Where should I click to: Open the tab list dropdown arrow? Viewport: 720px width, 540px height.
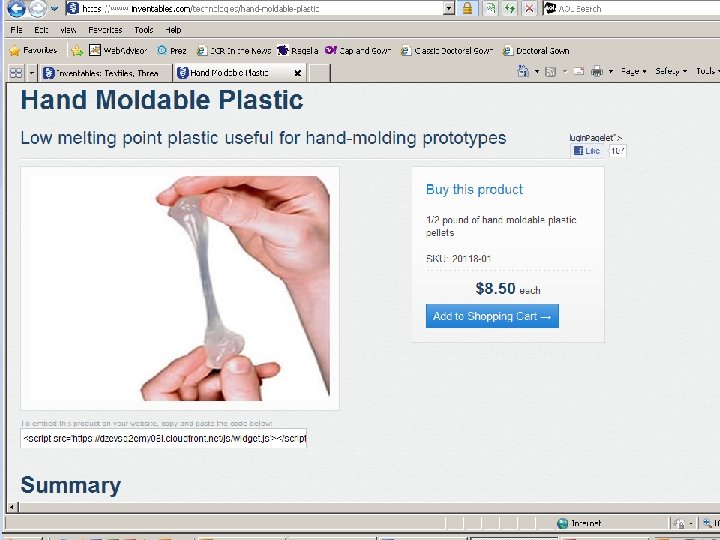32,73
